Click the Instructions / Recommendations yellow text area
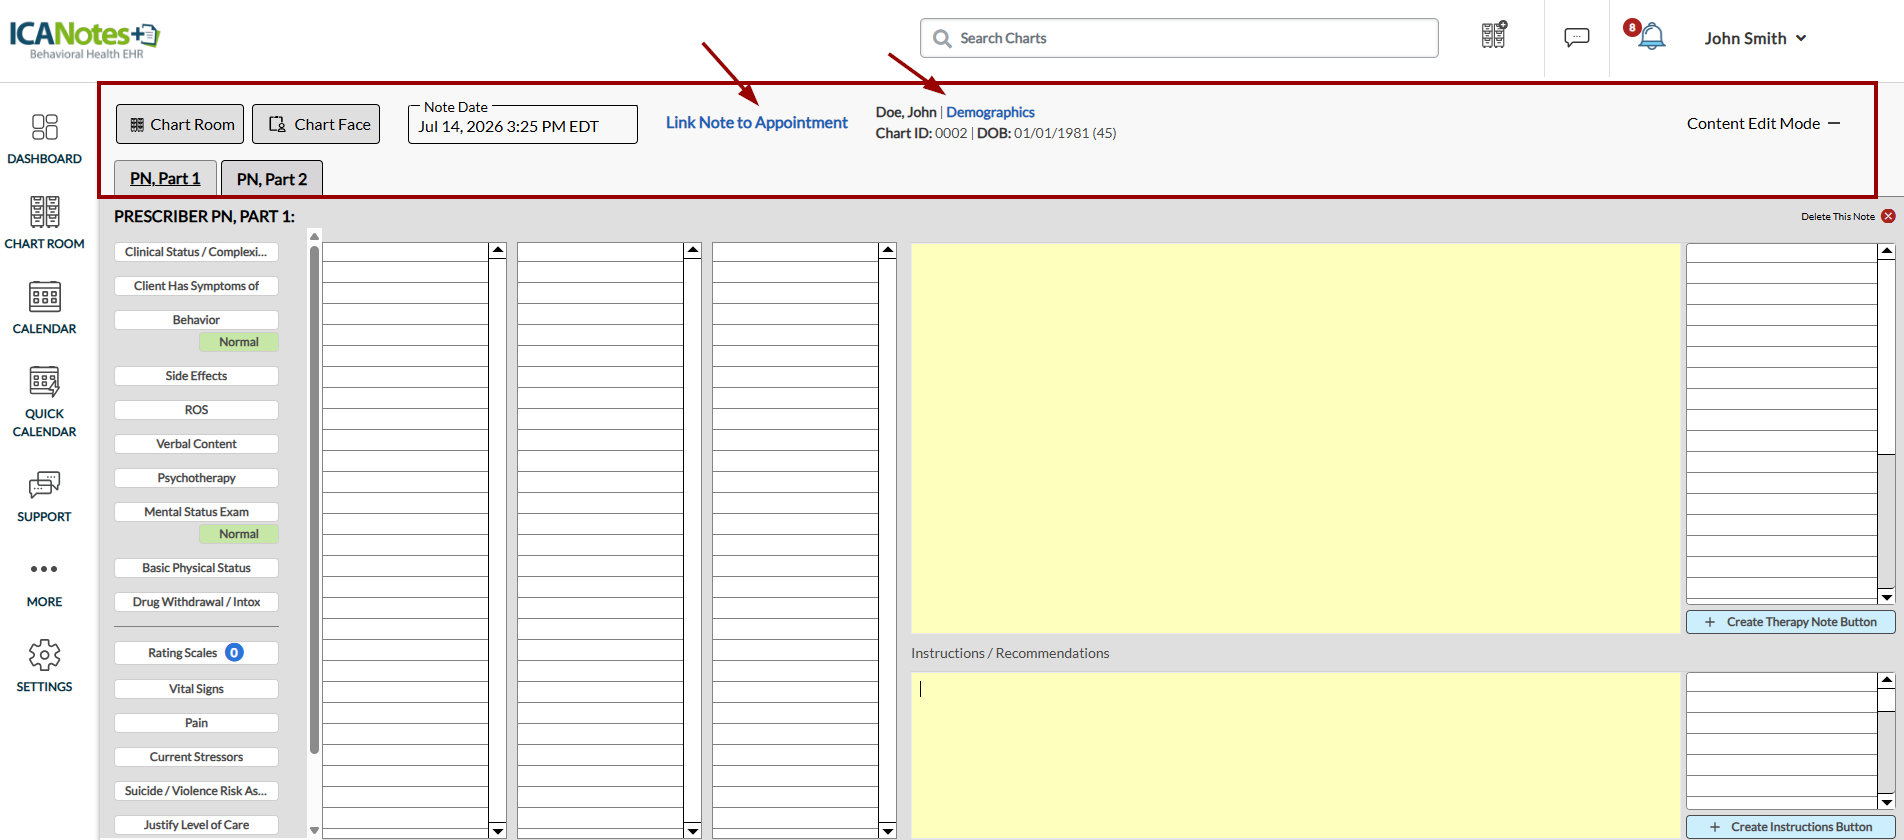The height and width of the screenshot is (840, 1904). coord(1295,755)
